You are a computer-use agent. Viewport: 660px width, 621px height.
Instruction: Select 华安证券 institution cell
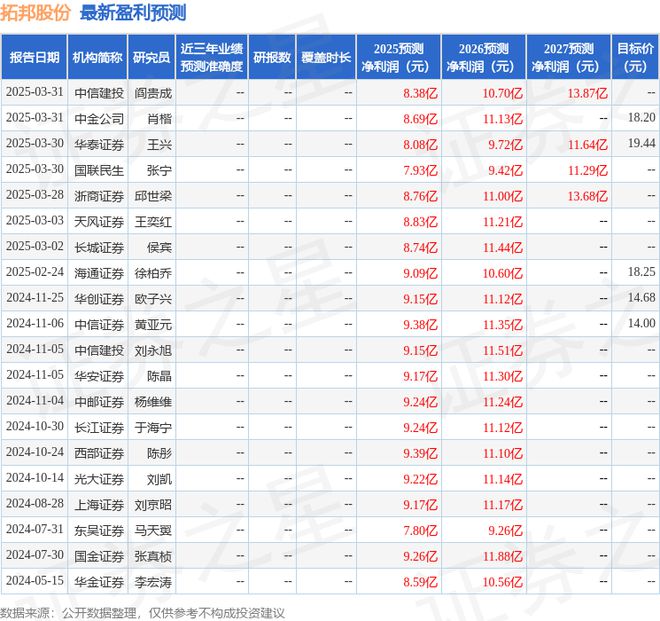point(99,376)
